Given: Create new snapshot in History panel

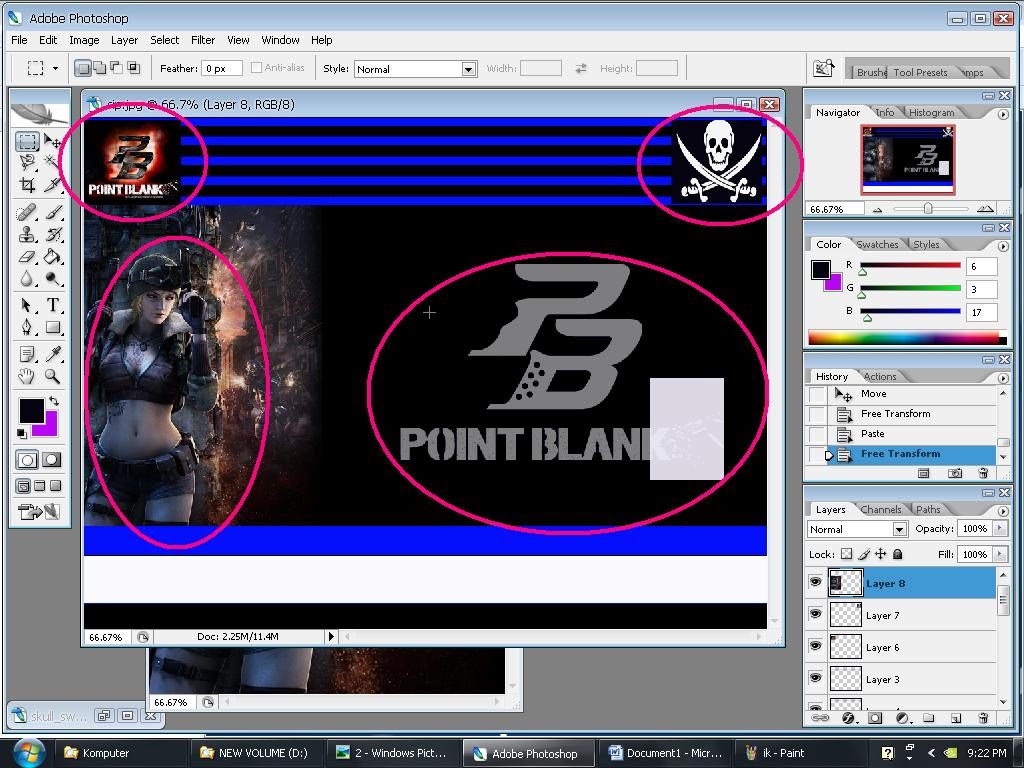Looking at the screenshot, I should pyautogui.click(x=955, y=473).
